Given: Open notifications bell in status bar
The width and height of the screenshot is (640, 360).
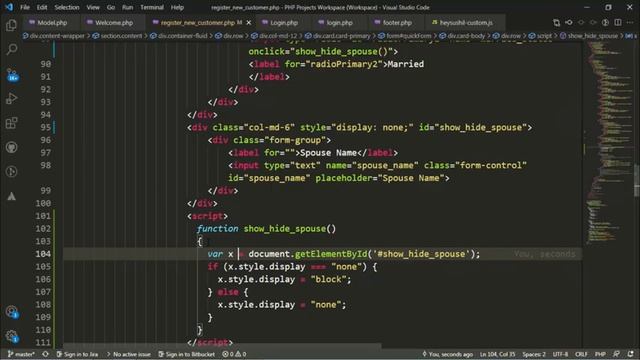Looking at the screenshot, I should point(631,354).
